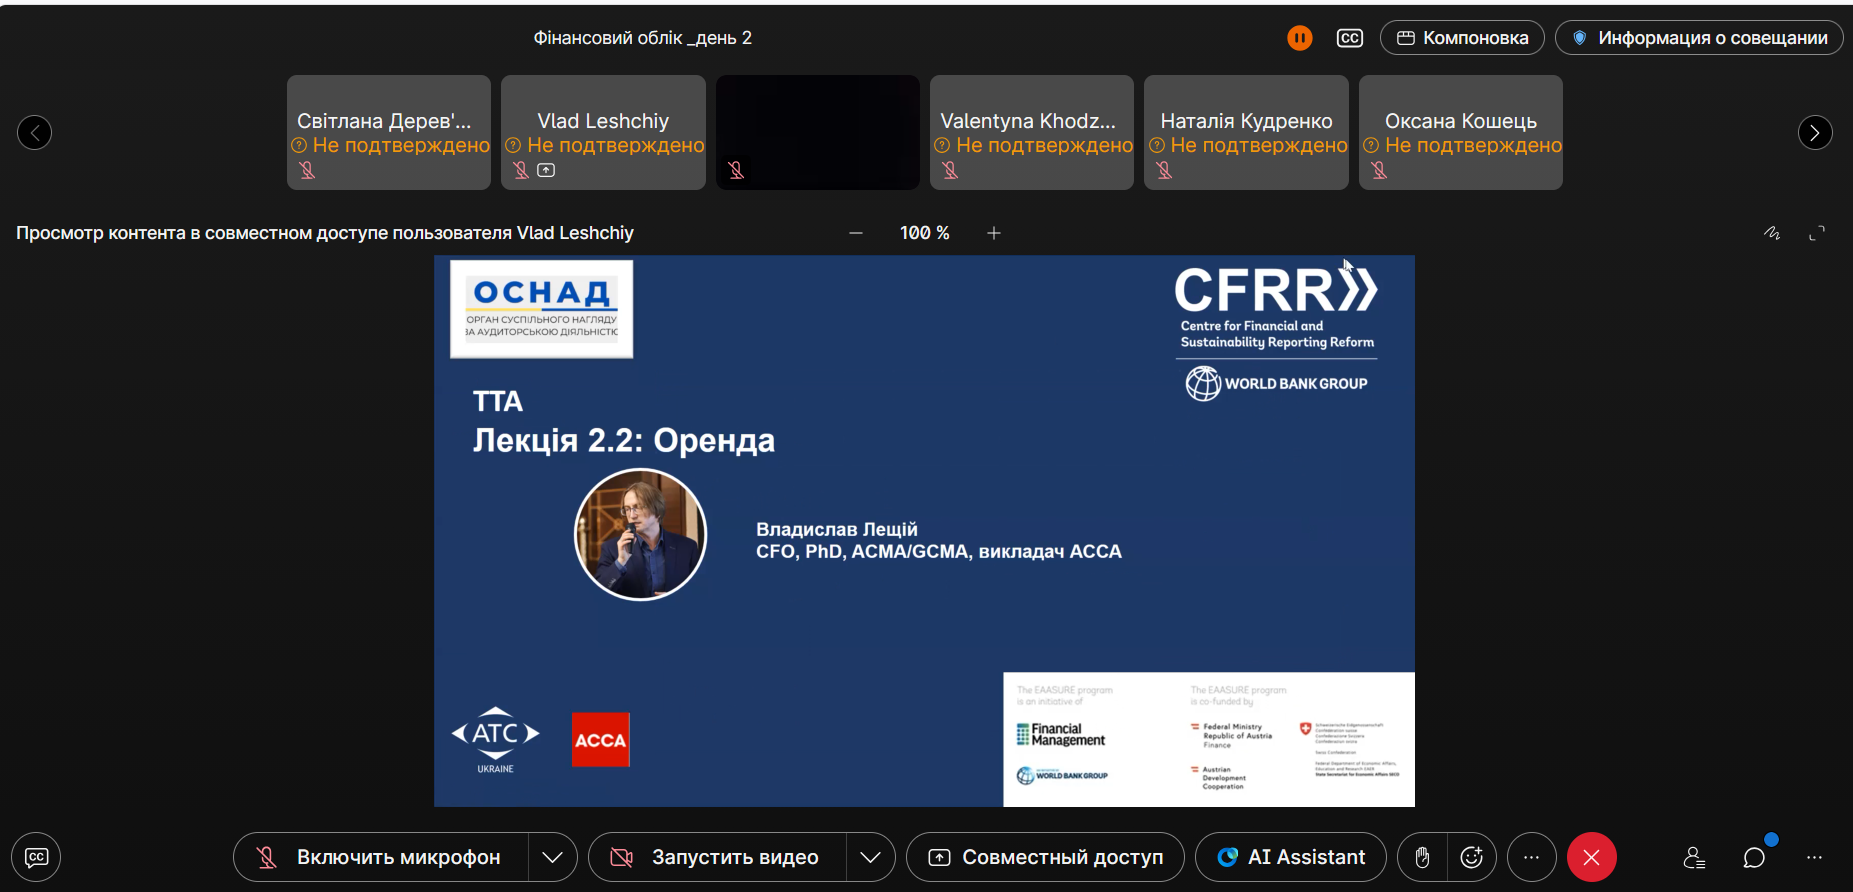Select Vlad Leshchiy participant thumbnail
Screen dimensions: 1853x892
tap(603, 132)
